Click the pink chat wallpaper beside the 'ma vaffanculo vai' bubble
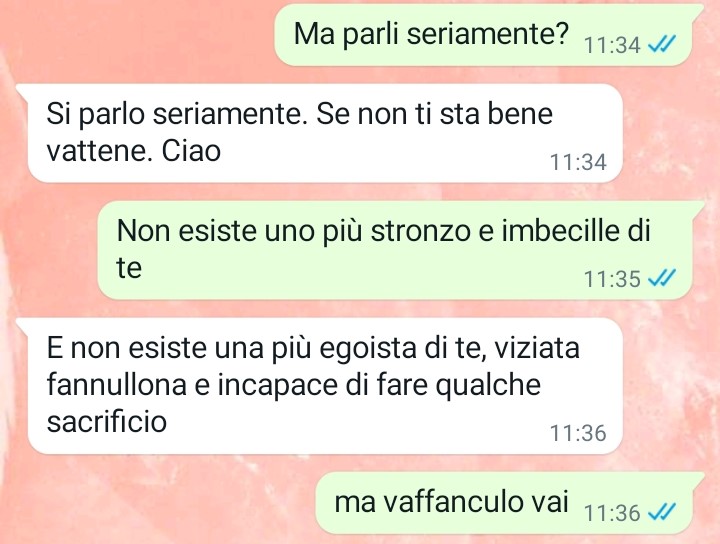Screen dimensions: 720x544 pyautogui.click(x=156, y=503)
